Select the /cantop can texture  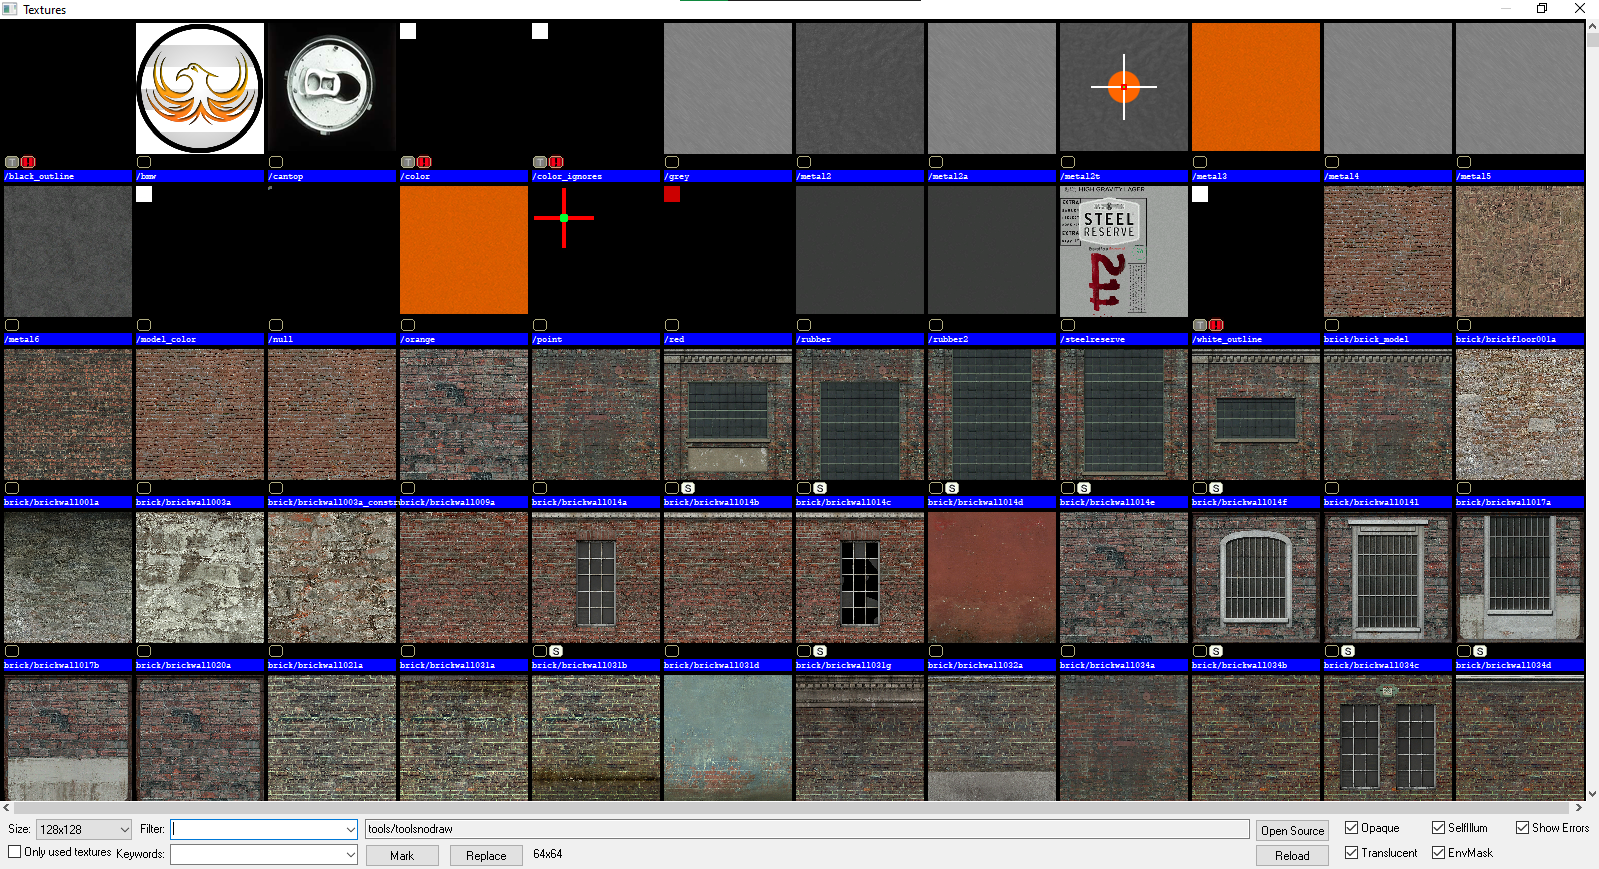coord(332,88)
